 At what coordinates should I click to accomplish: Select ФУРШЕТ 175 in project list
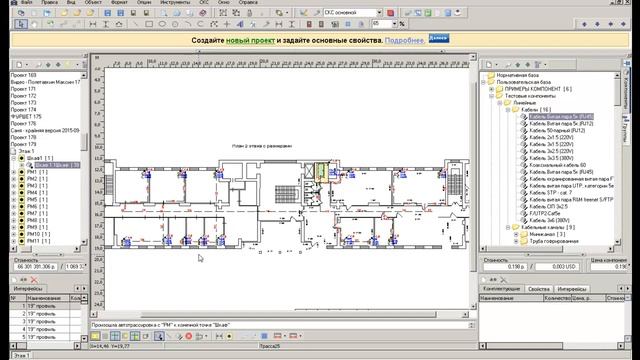click(x=26, y=116)
